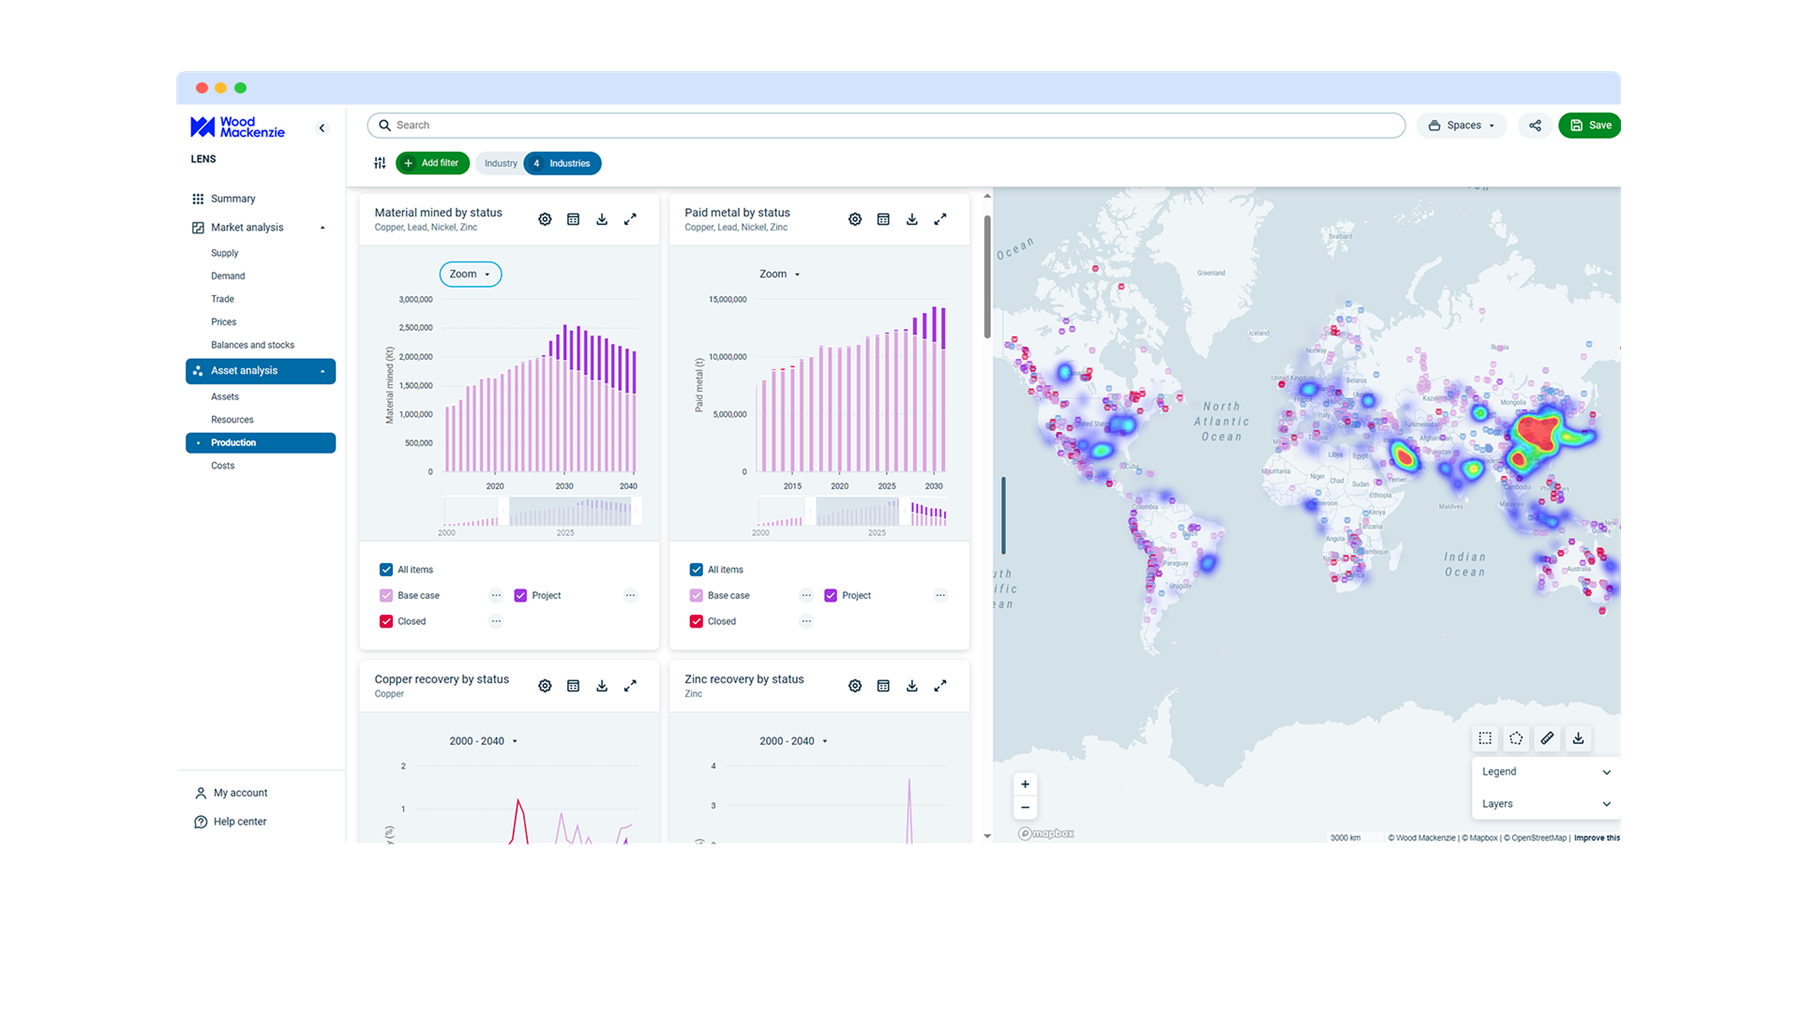
Task: Click the green Save button
Action: coord(1589,126)
